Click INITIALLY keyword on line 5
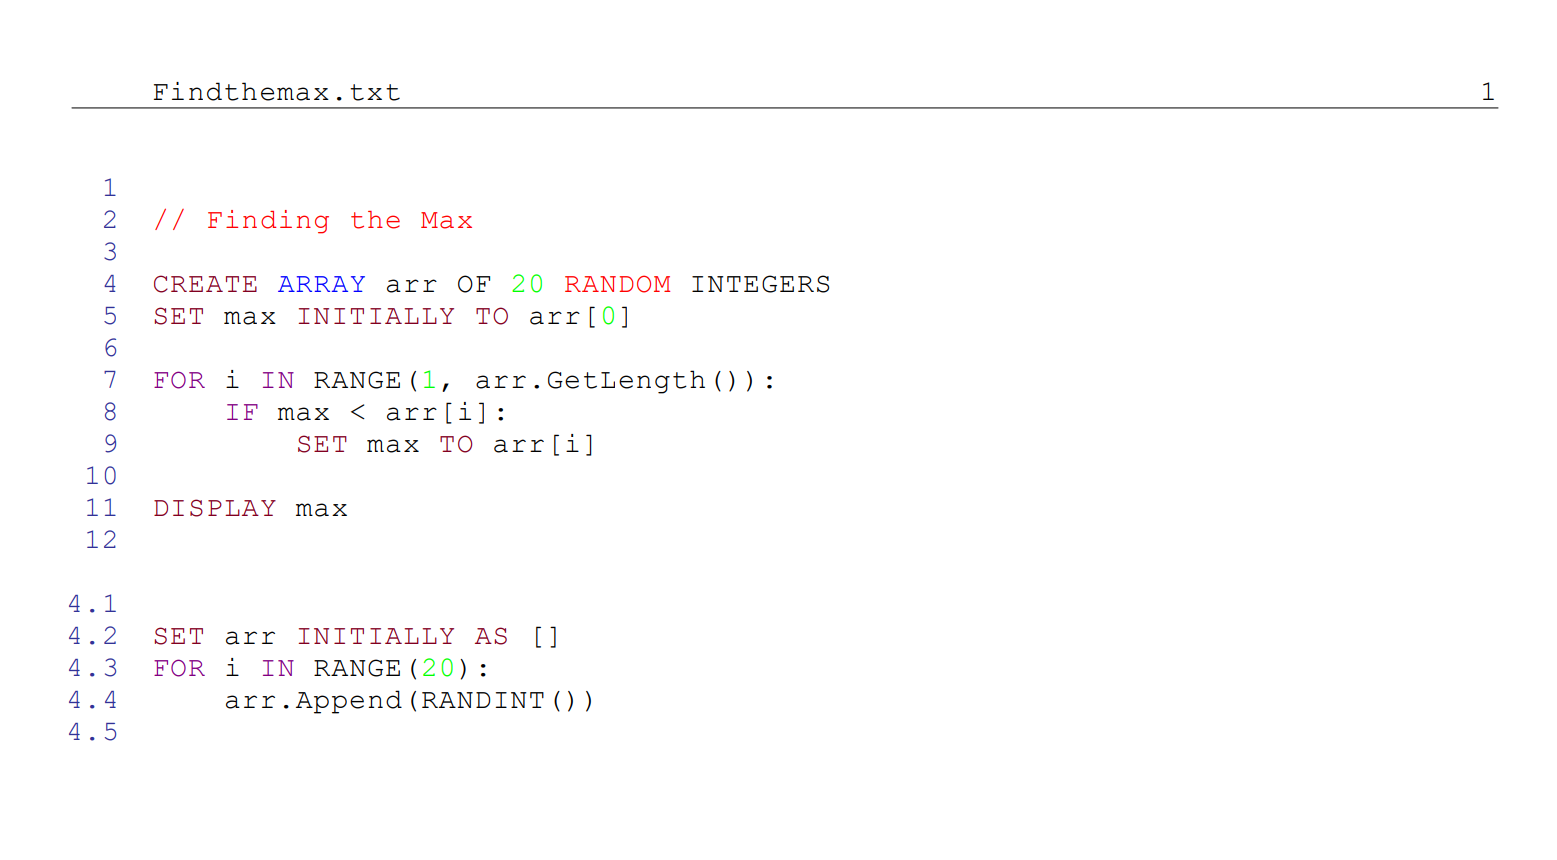This screenshot has width=1557, height=860. click(x=376, y=317)
